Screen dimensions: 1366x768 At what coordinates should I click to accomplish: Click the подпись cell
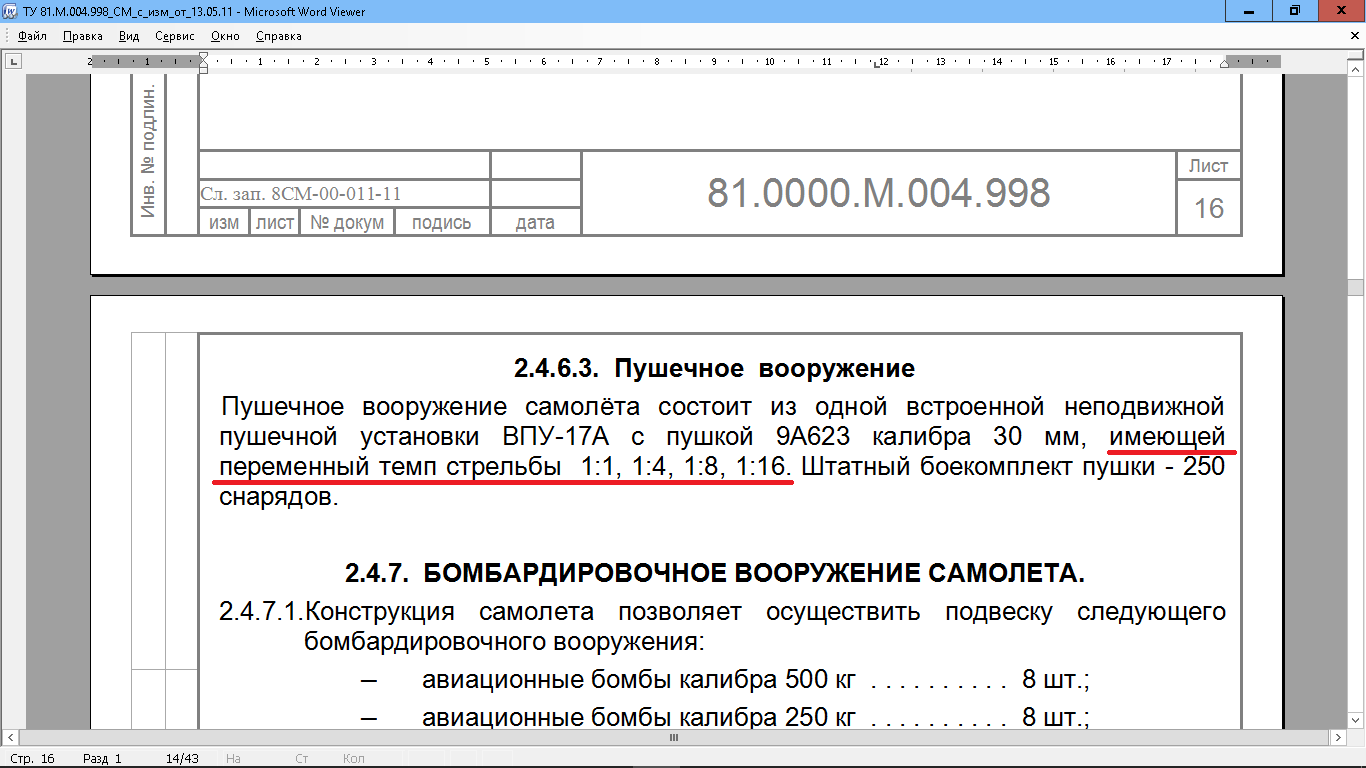click(x=441, y=222)
